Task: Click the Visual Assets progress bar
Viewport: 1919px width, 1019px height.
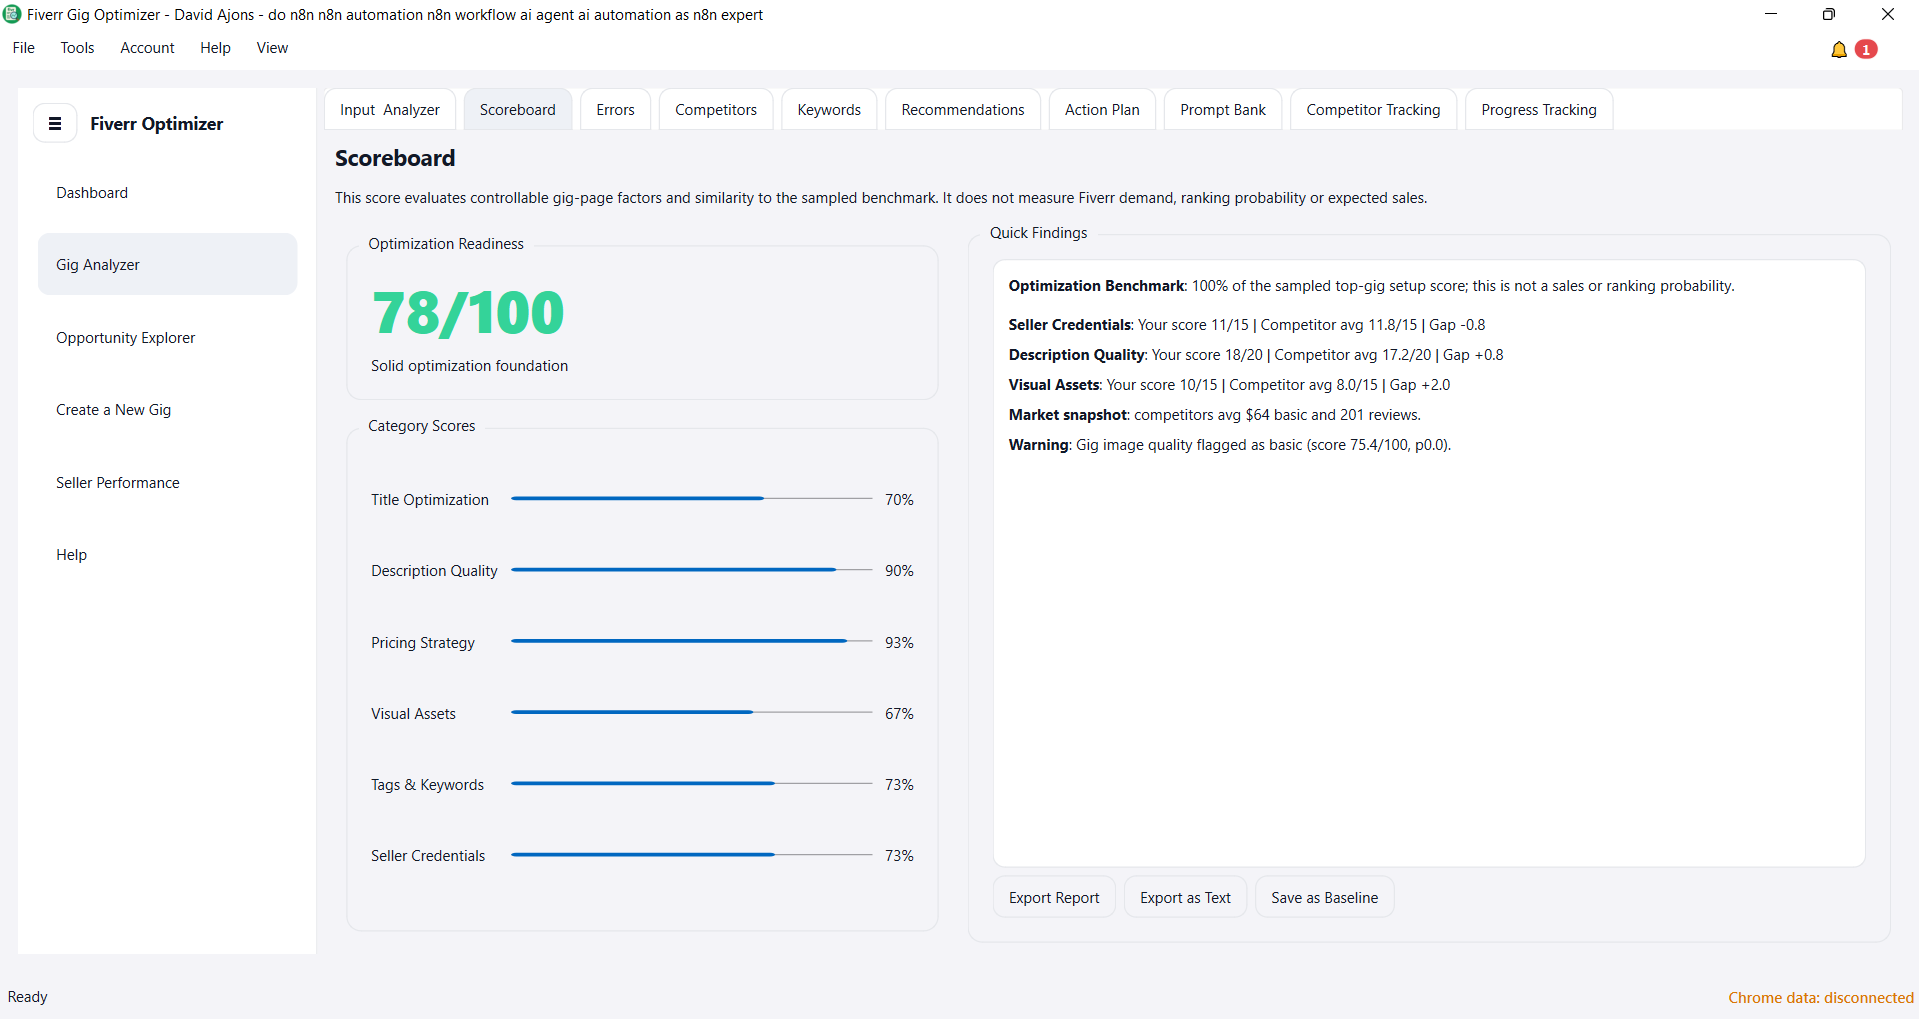Action: pyautogui.click(x=692, y=713)
